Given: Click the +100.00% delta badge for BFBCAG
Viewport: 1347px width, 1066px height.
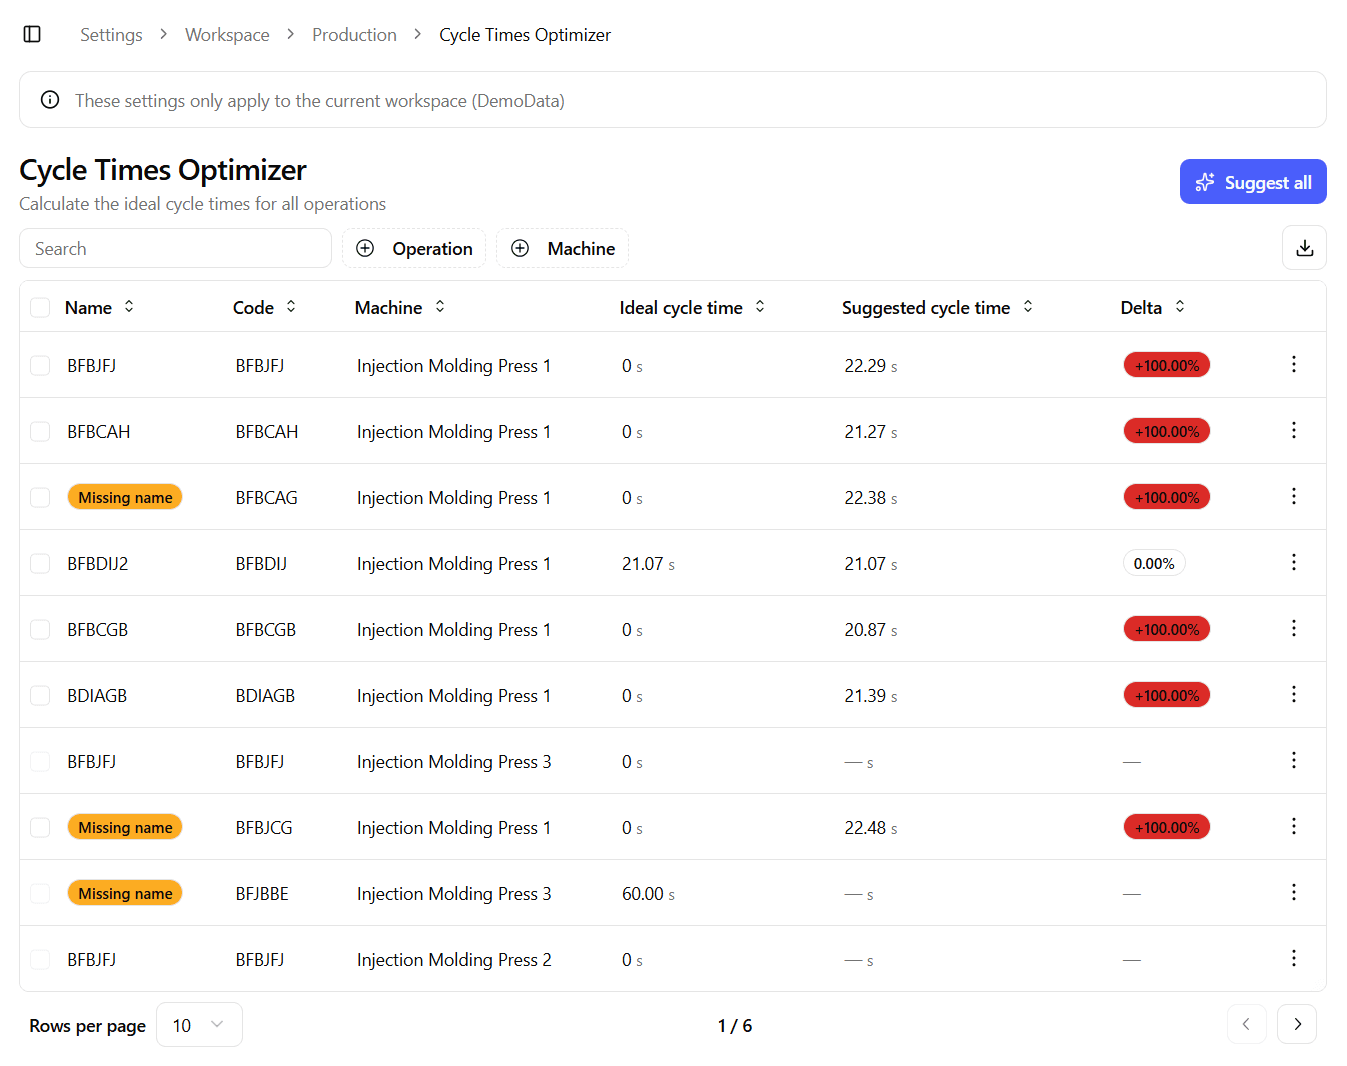Looking at the screenshot, I should [x=1166, y=496].
